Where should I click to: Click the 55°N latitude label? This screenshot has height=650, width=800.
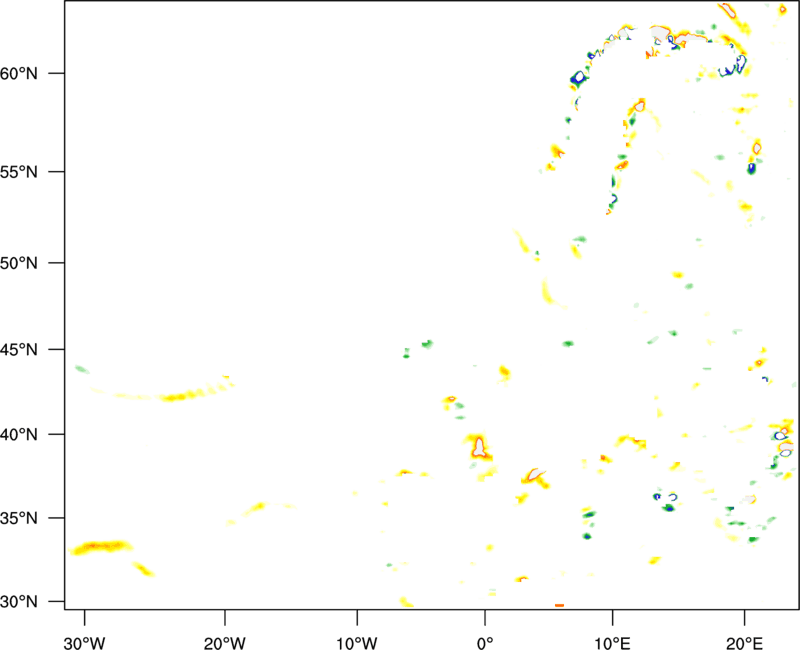19,171
